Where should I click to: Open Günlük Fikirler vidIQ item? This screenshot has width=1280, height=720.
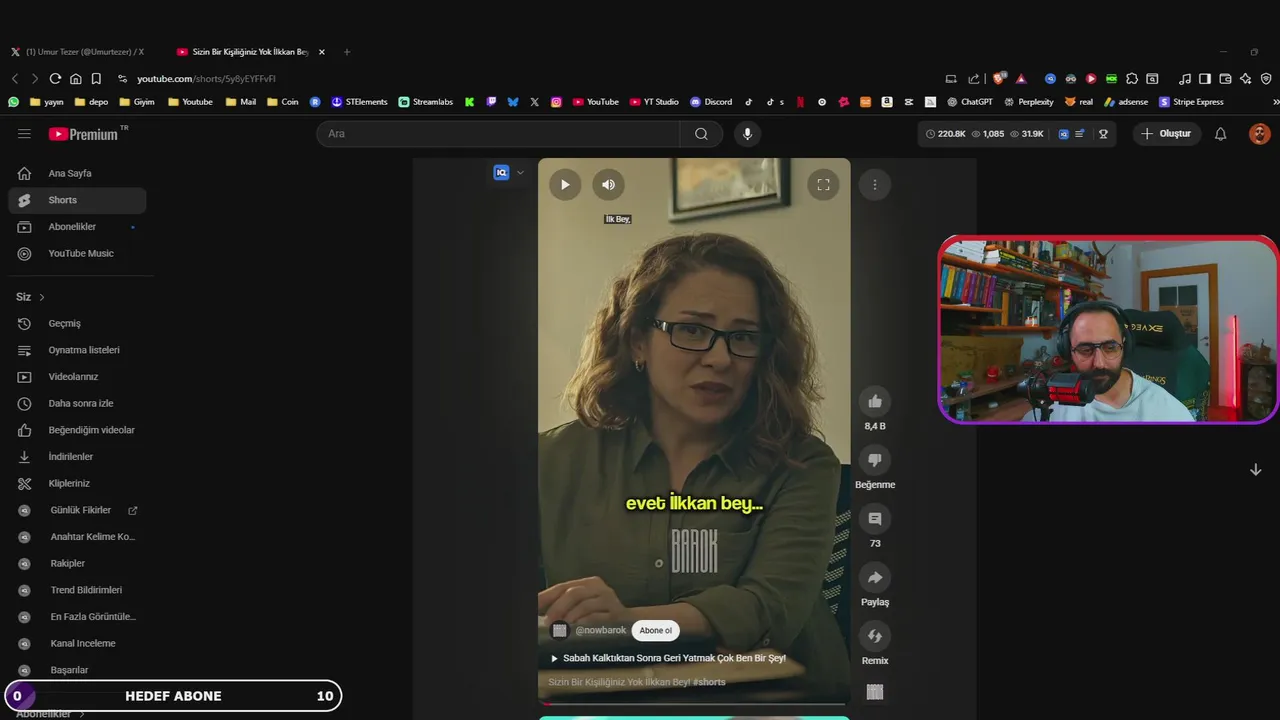pyautogui.click(x=77, y=510)
